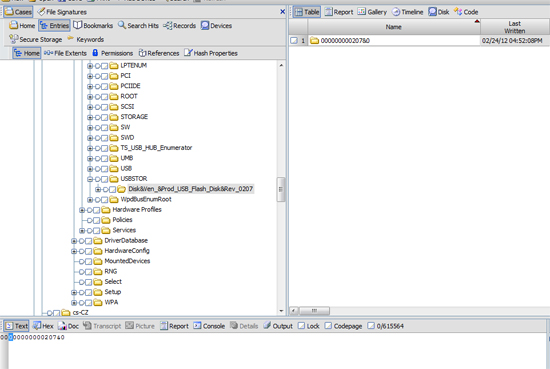Click tree scrollbar up arrow
Image resolution: width=550 pixels, height=369 pixels.
click(x=281, y=65)
